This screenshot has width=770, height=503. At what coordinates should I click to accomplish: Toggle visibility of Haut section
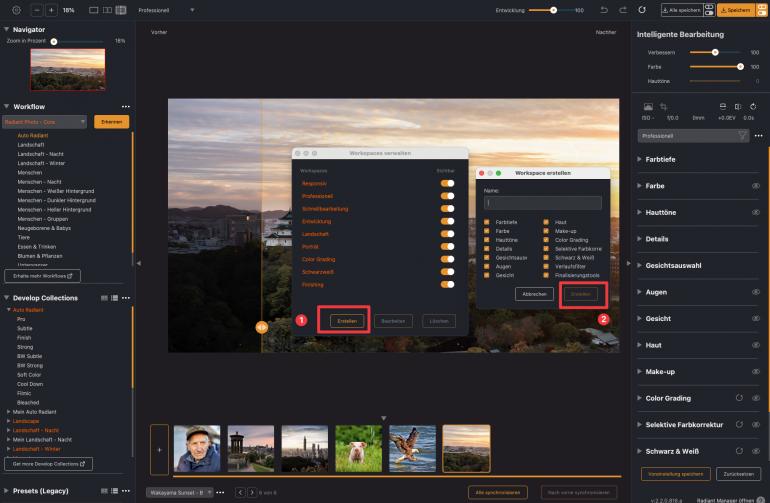point(756,345)
